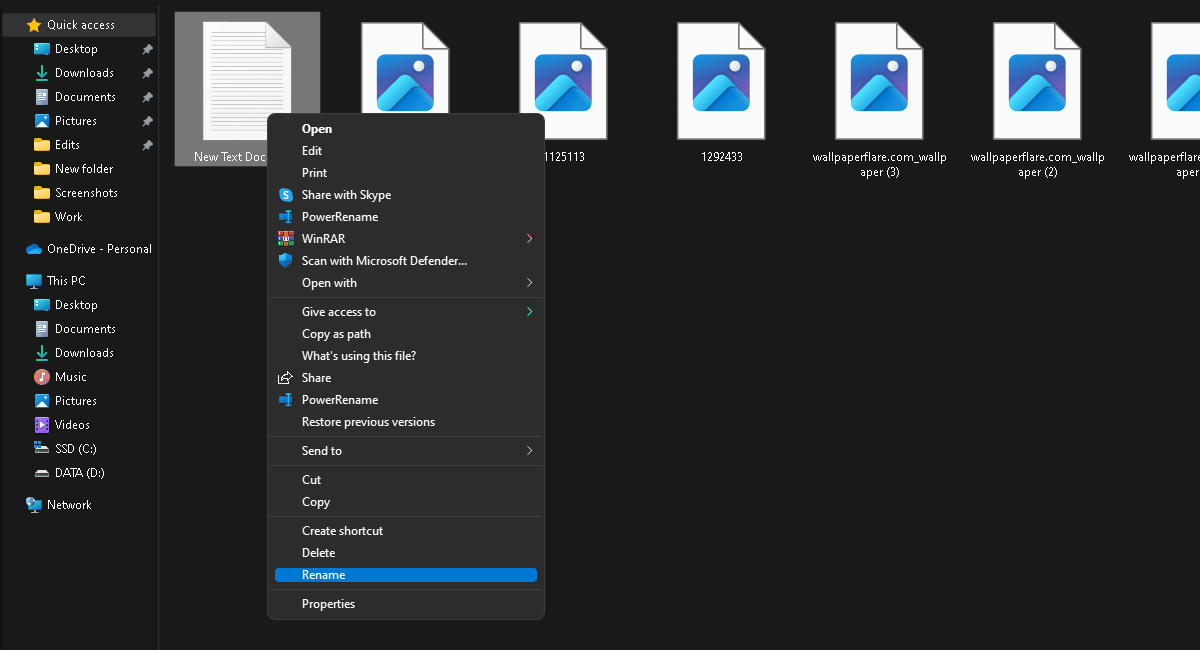This screenshot has height=650, width=1200.
Task: Choose Rename from the context menu
Action: [x=324, y=575]
